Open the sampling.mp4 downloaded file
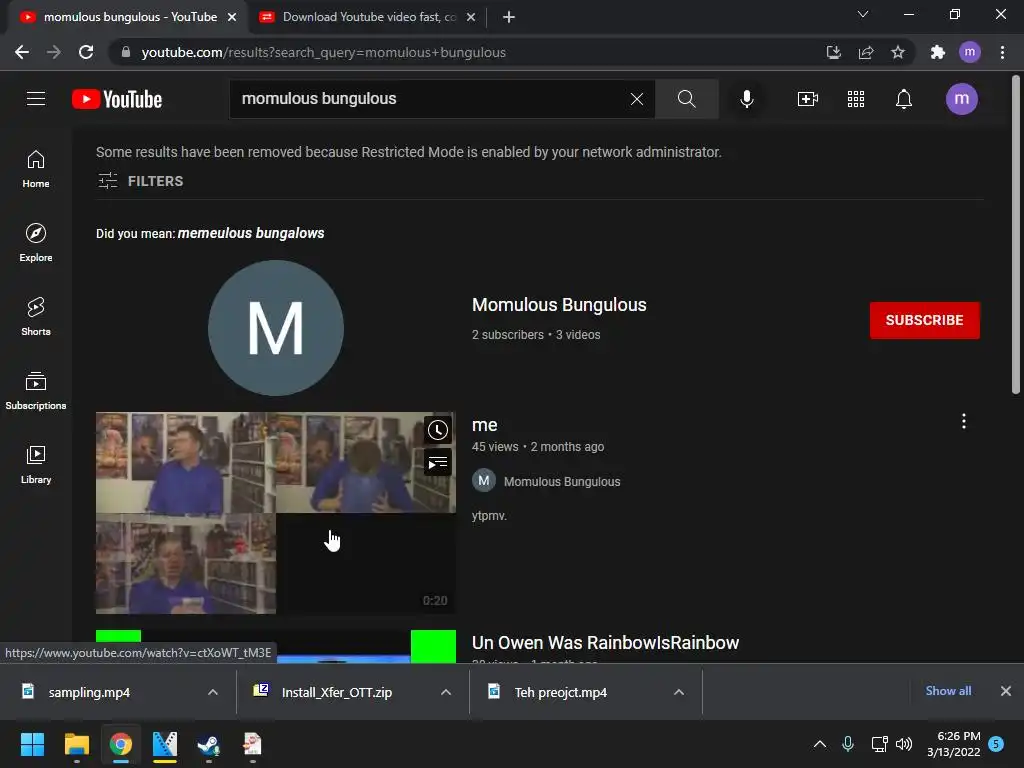 tap(89, 692)
